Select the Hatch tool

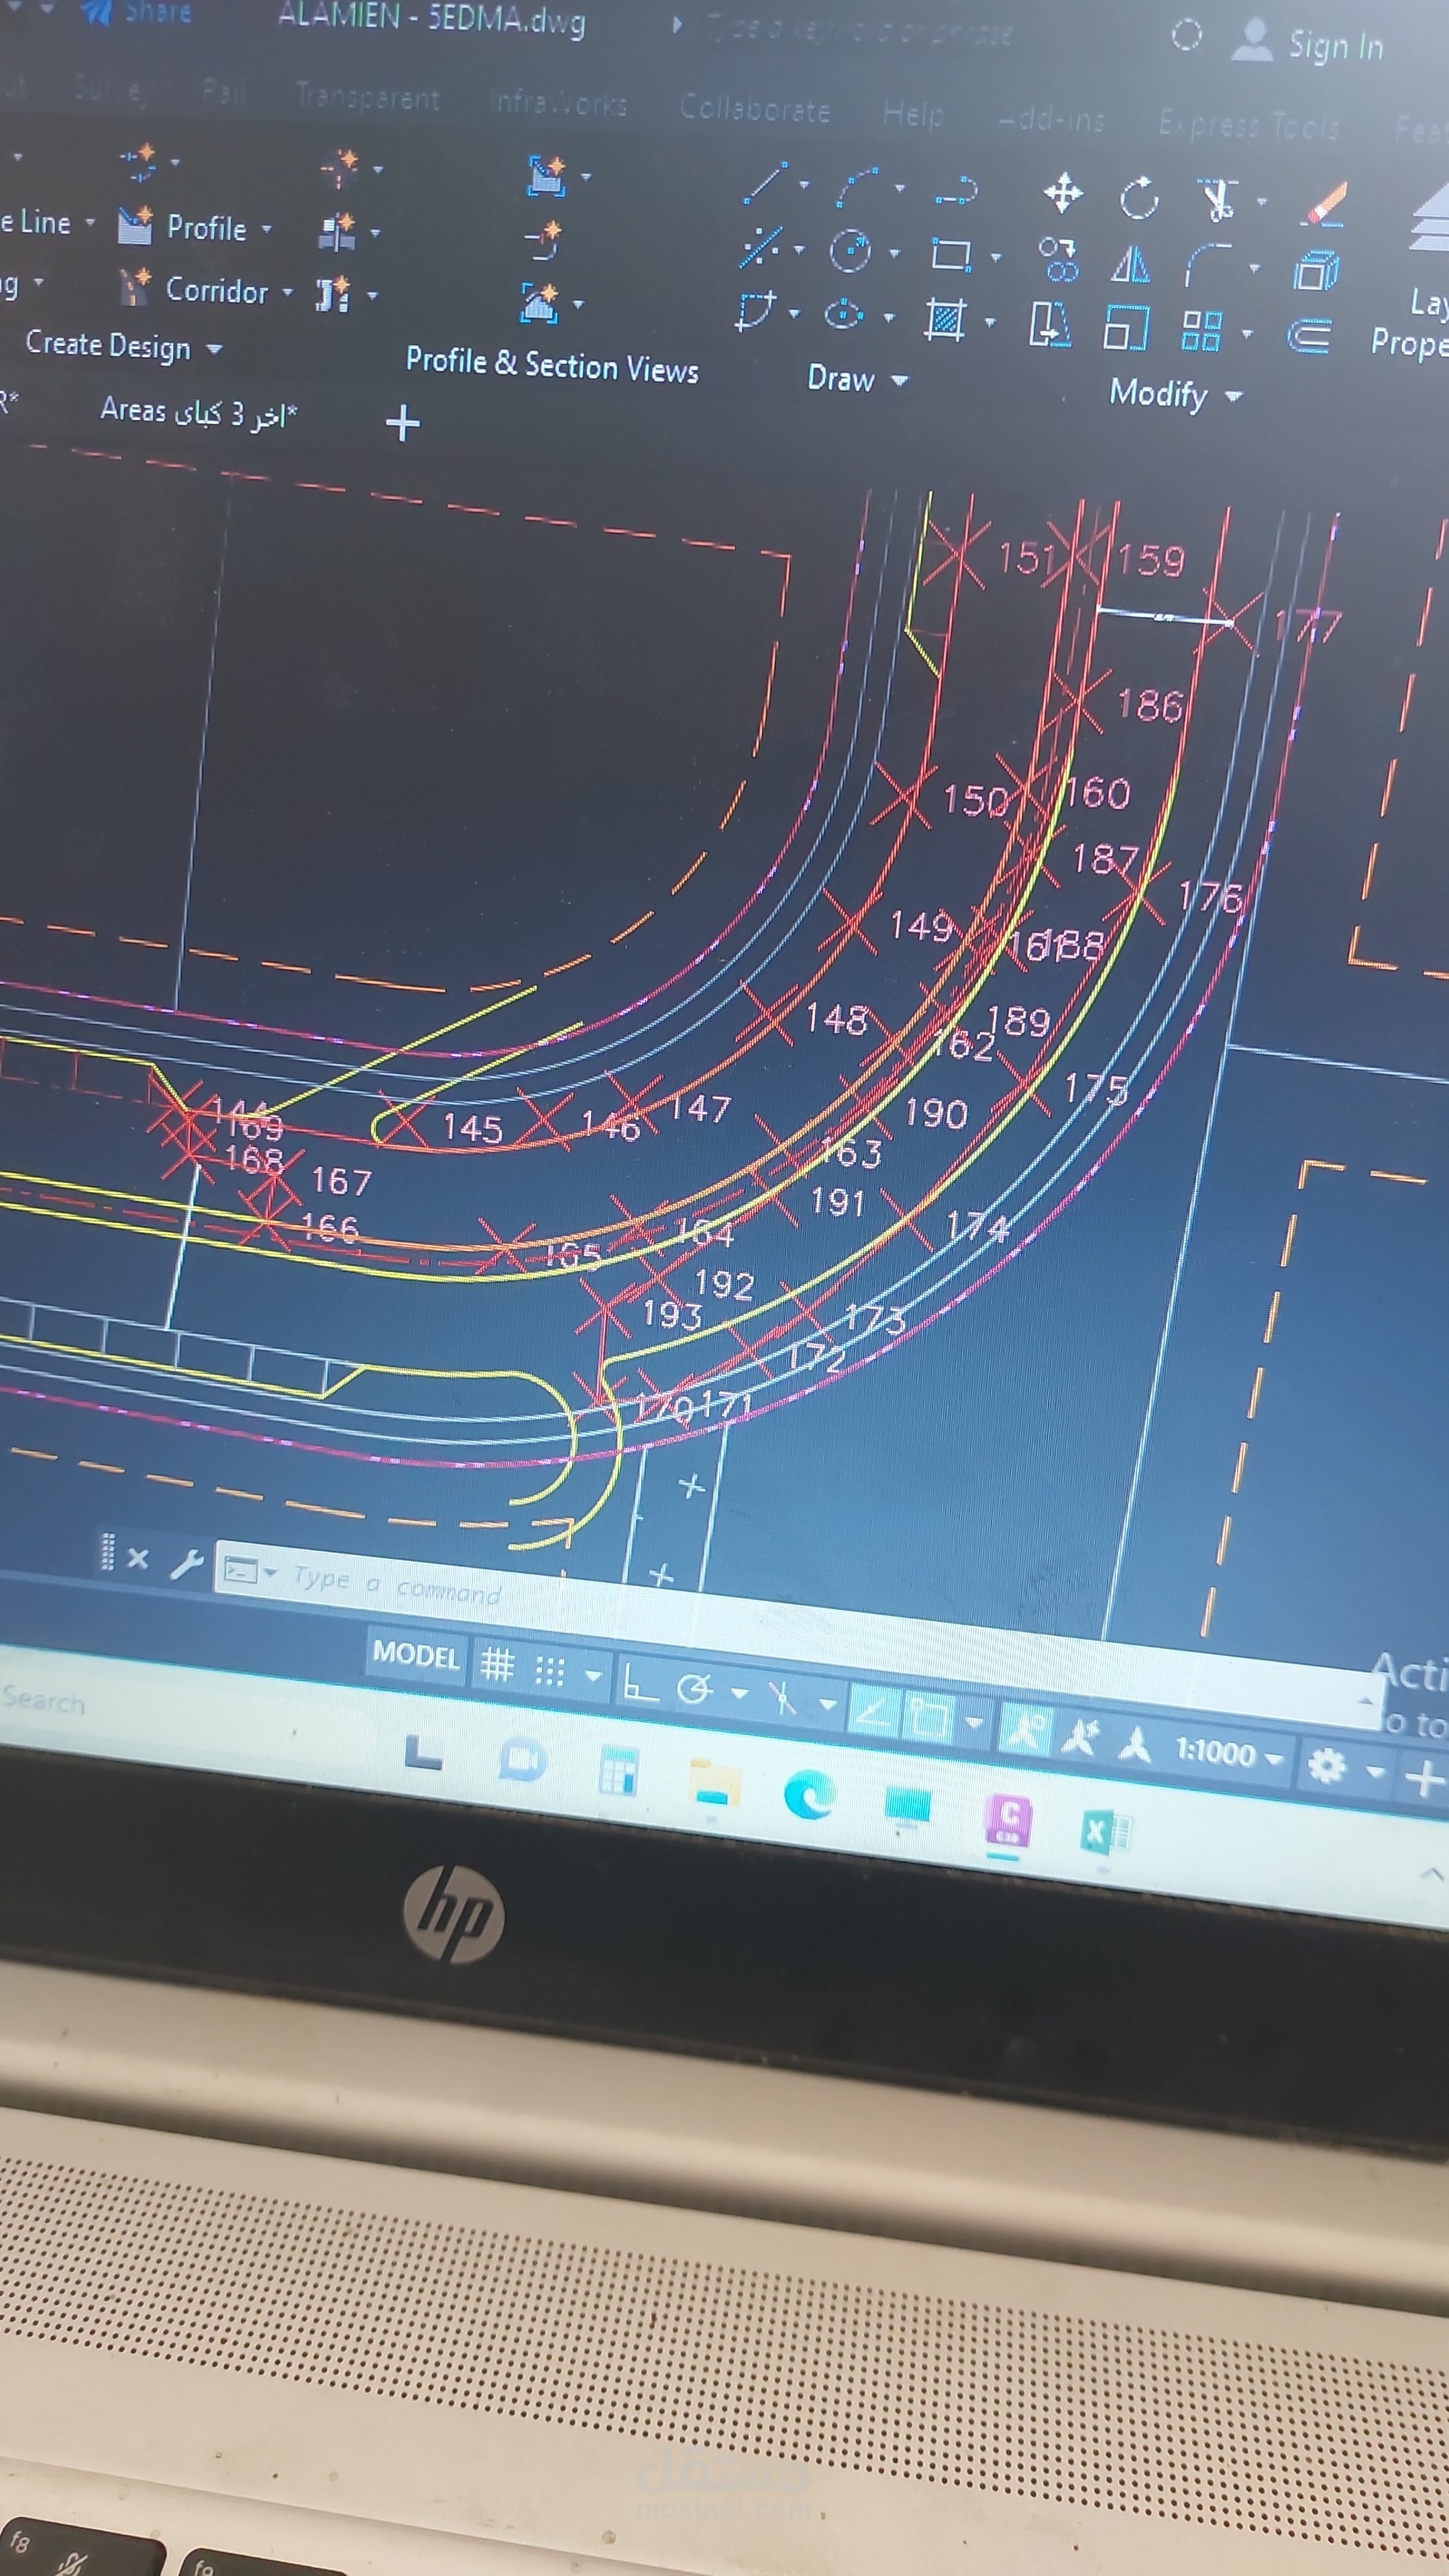pyautogui.click(x=944, y=321)
